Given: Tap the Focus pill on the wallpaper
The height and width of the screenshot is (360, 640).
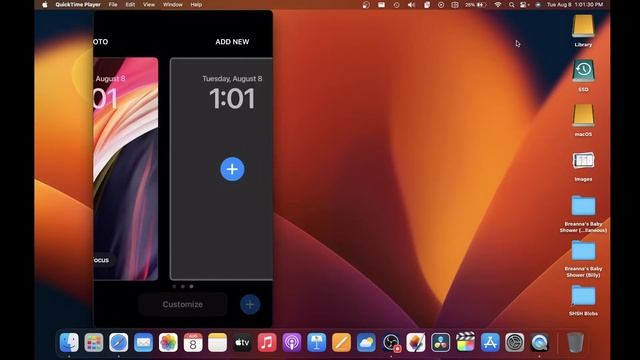Looking at the screenshot, I should [102, 260].
